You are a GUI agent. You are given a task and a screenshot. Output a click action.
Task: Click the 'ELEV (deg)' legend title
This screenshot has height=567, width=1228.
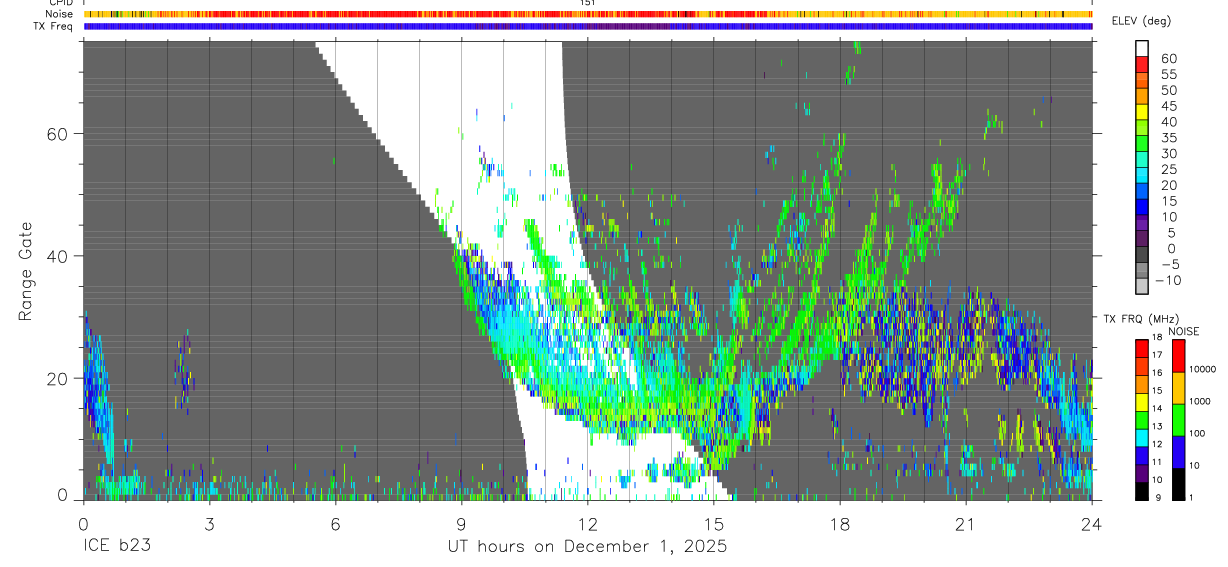tap(1141, 21)
